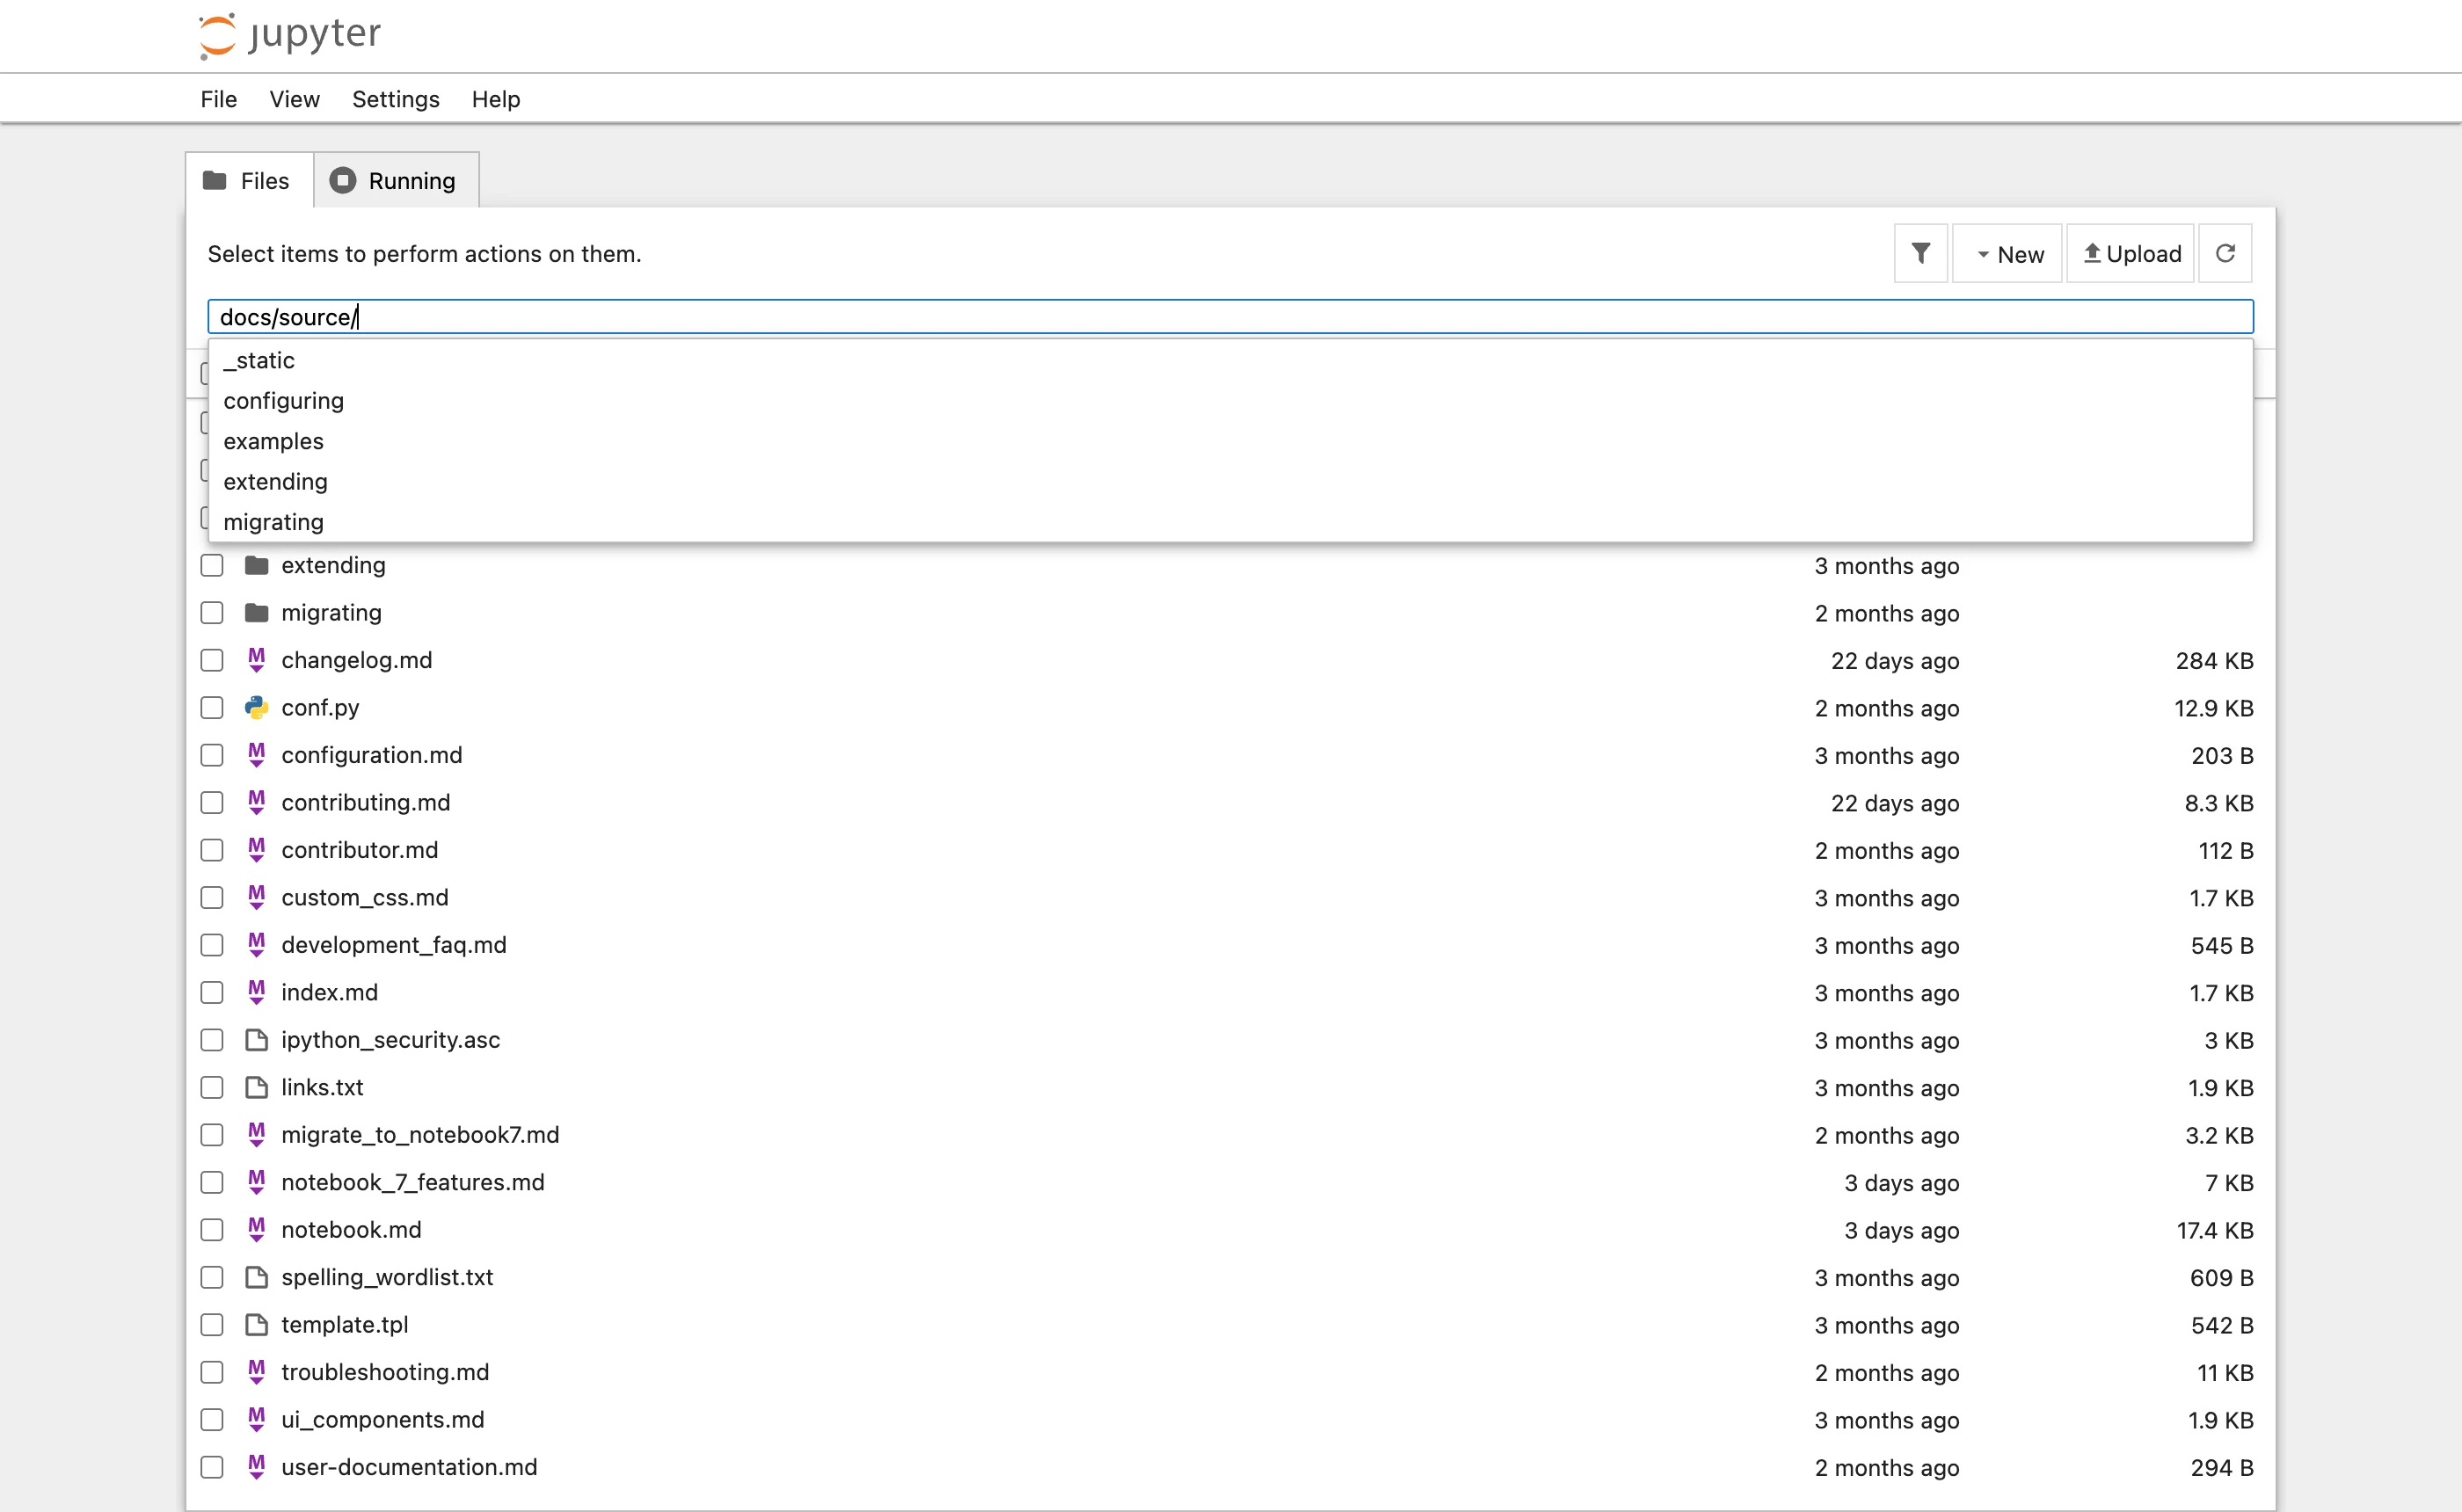Viewport: 2462px width, 1512px height.
Task: Click the 284 KB size of changelog.md
Action: coord(2214,661)
